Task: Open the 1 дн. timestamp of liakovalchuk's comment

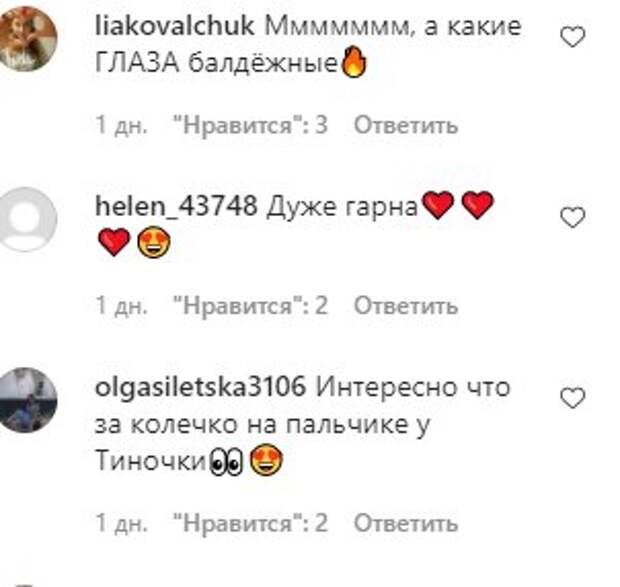Action: 121,125
